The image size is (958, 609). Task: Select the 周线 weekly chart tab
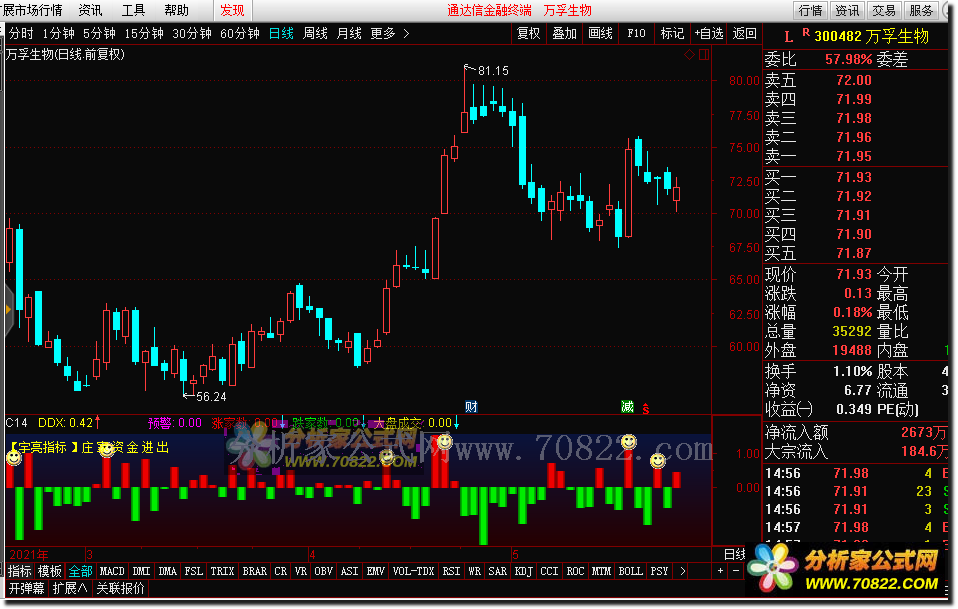click(x=315, y=34)
